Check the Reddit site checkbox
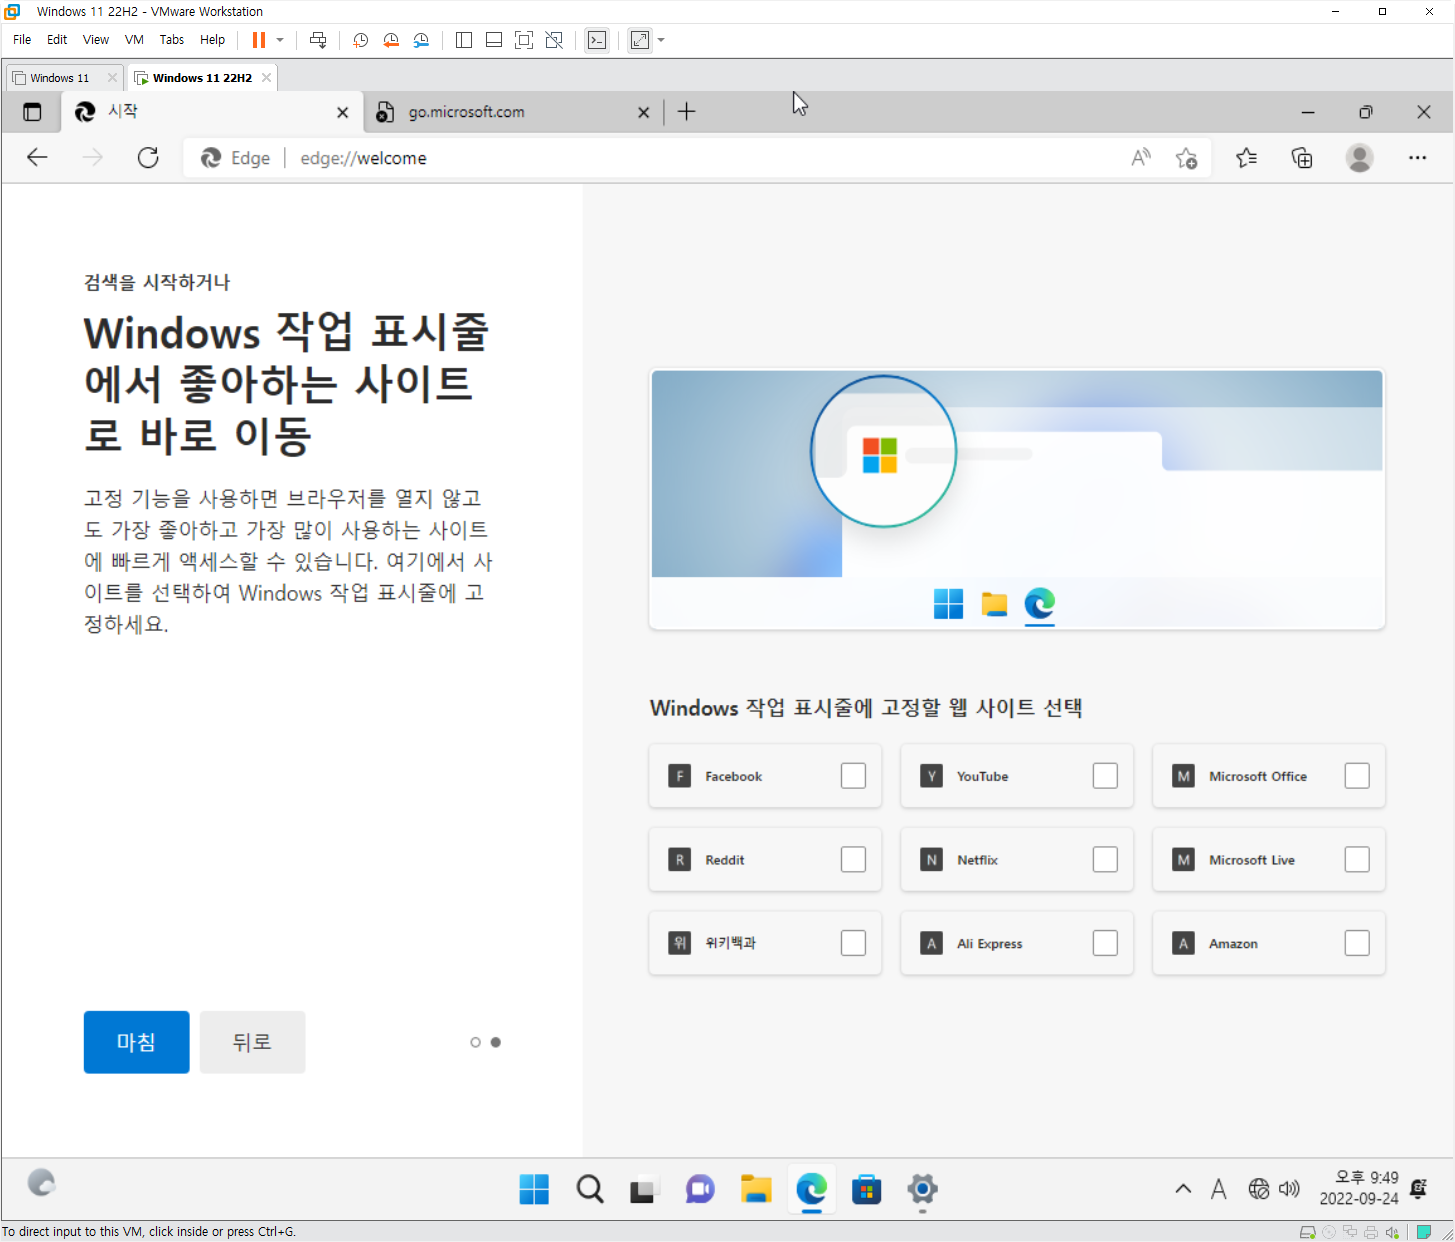This screenshot has height=1242, width=1455. 853,859
